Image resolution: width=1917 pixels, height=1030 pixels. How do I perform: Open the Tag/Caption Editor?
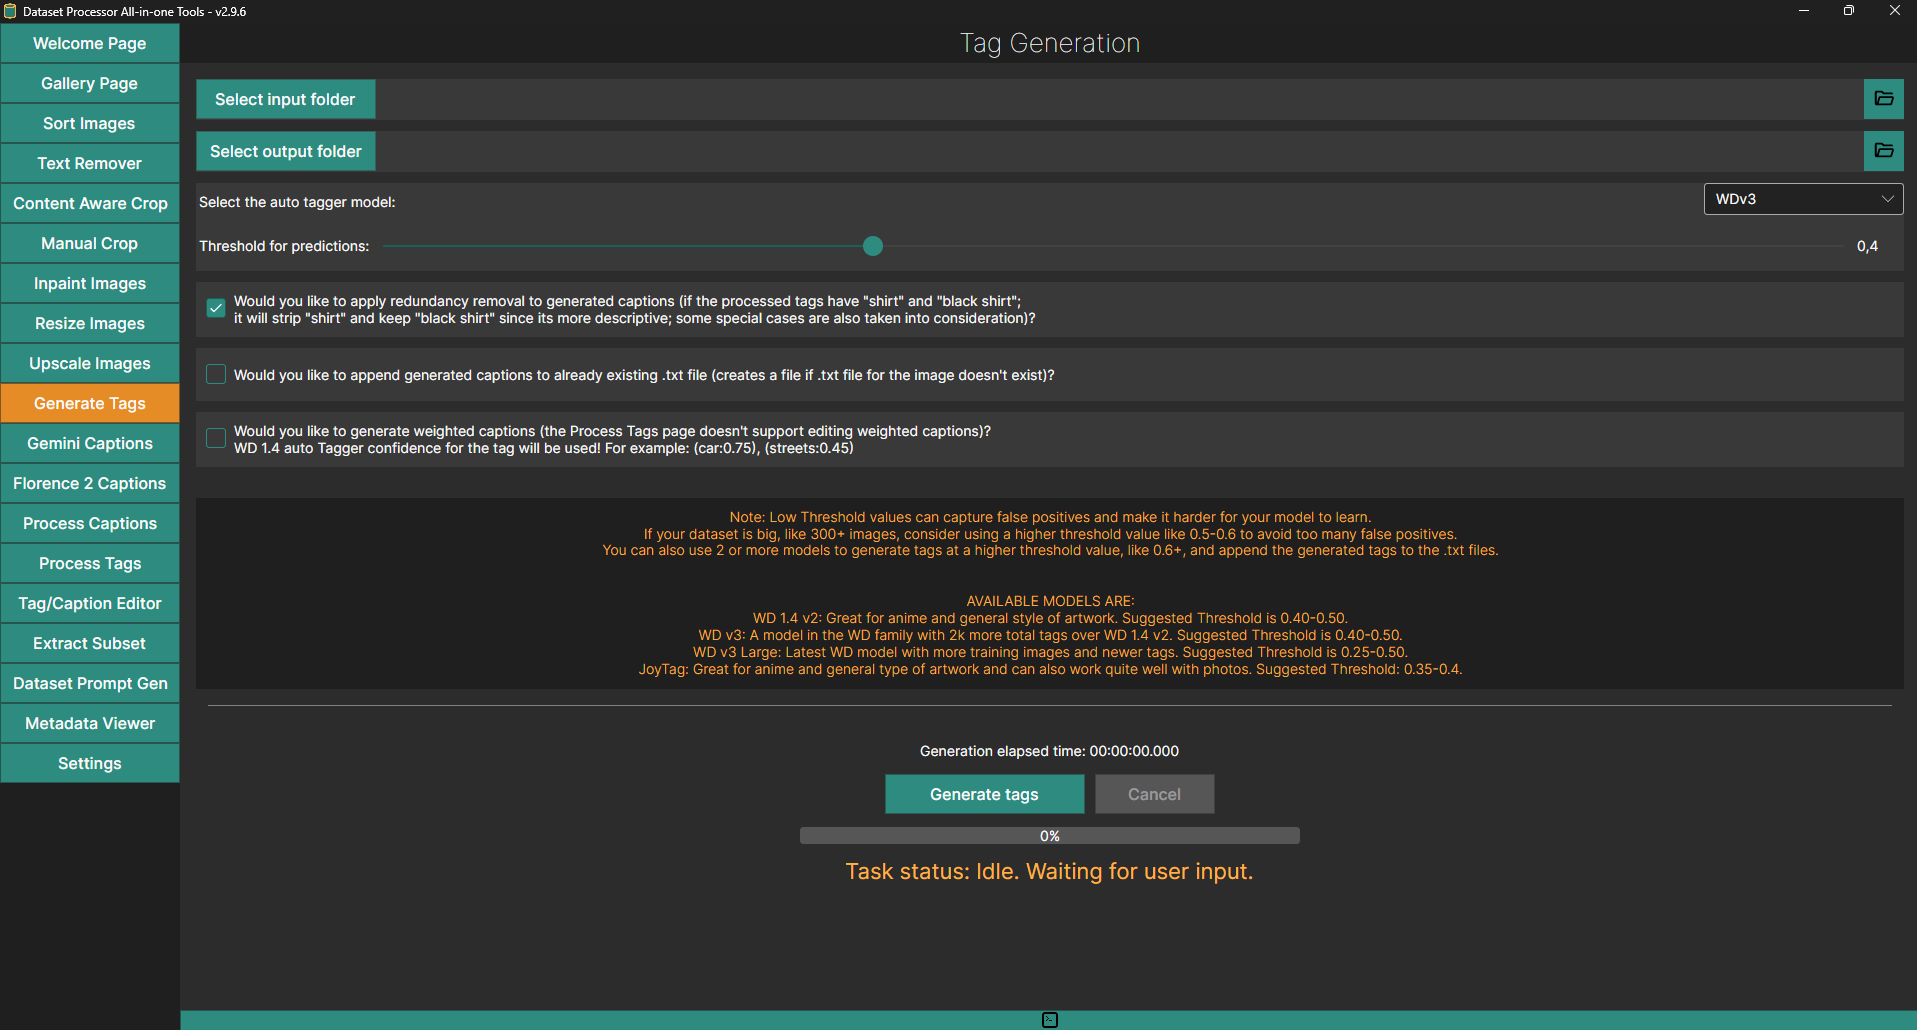(90, 603)
